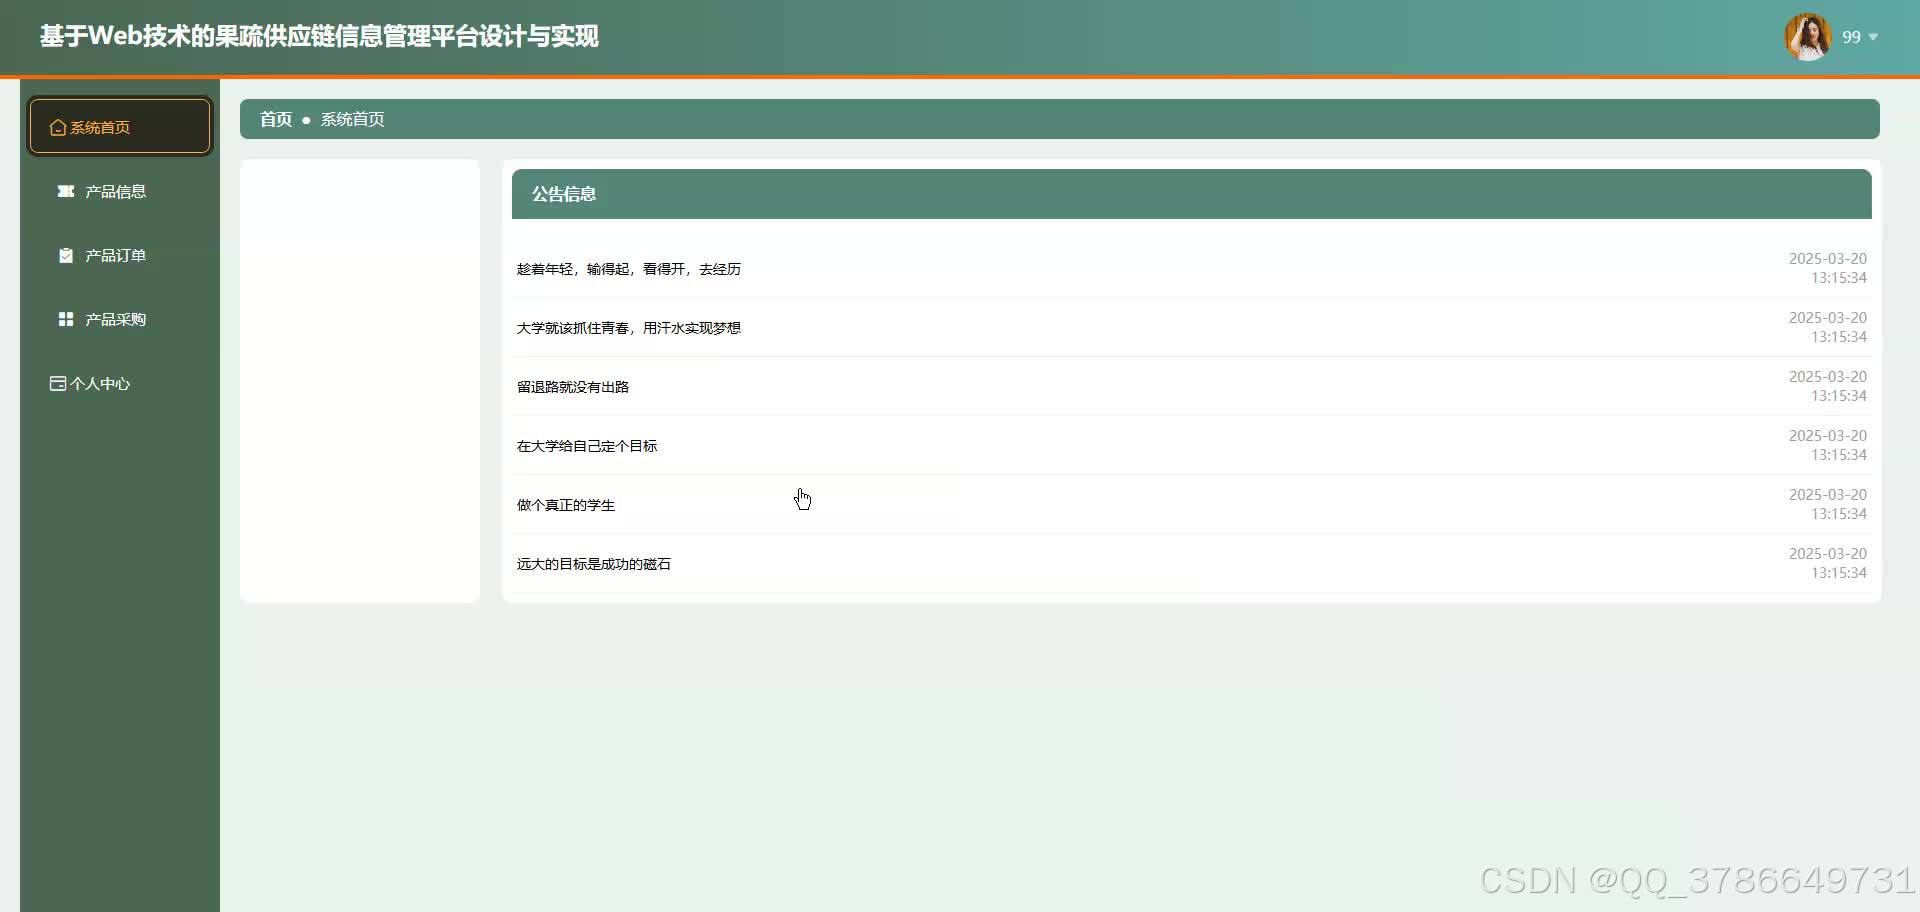Open the 留退路就没有出路 notice
This screenshot has height=912, width=1920.
pos(572,387)
